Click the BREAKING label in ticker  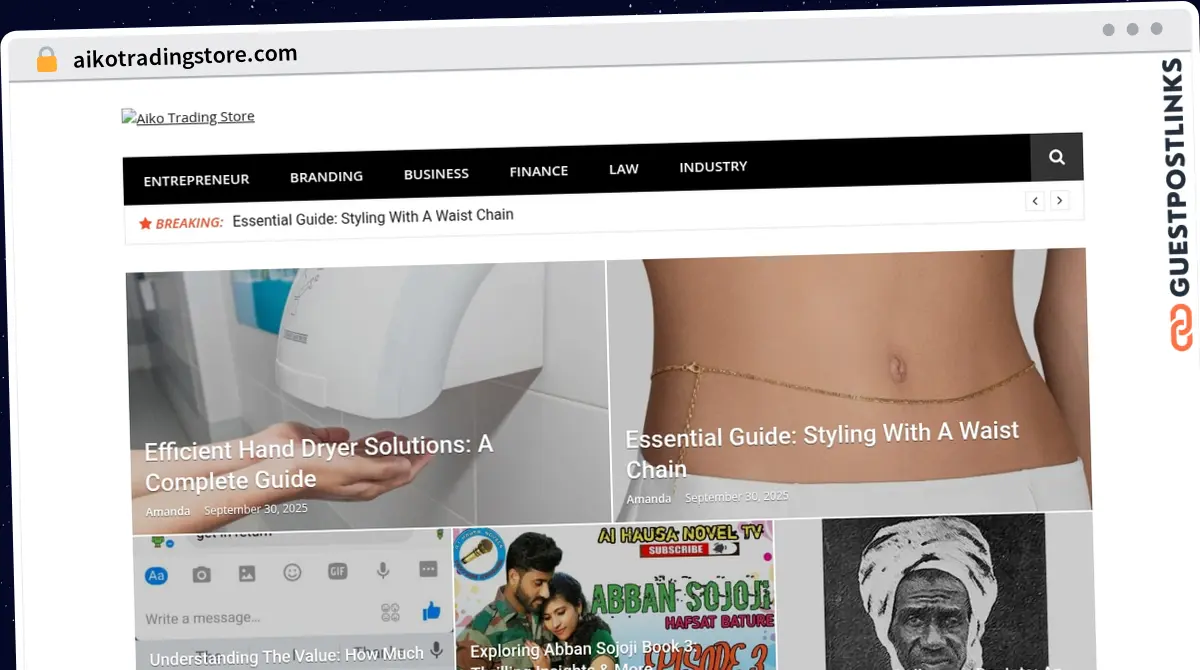pyautogui.click(x=181, y=223)
